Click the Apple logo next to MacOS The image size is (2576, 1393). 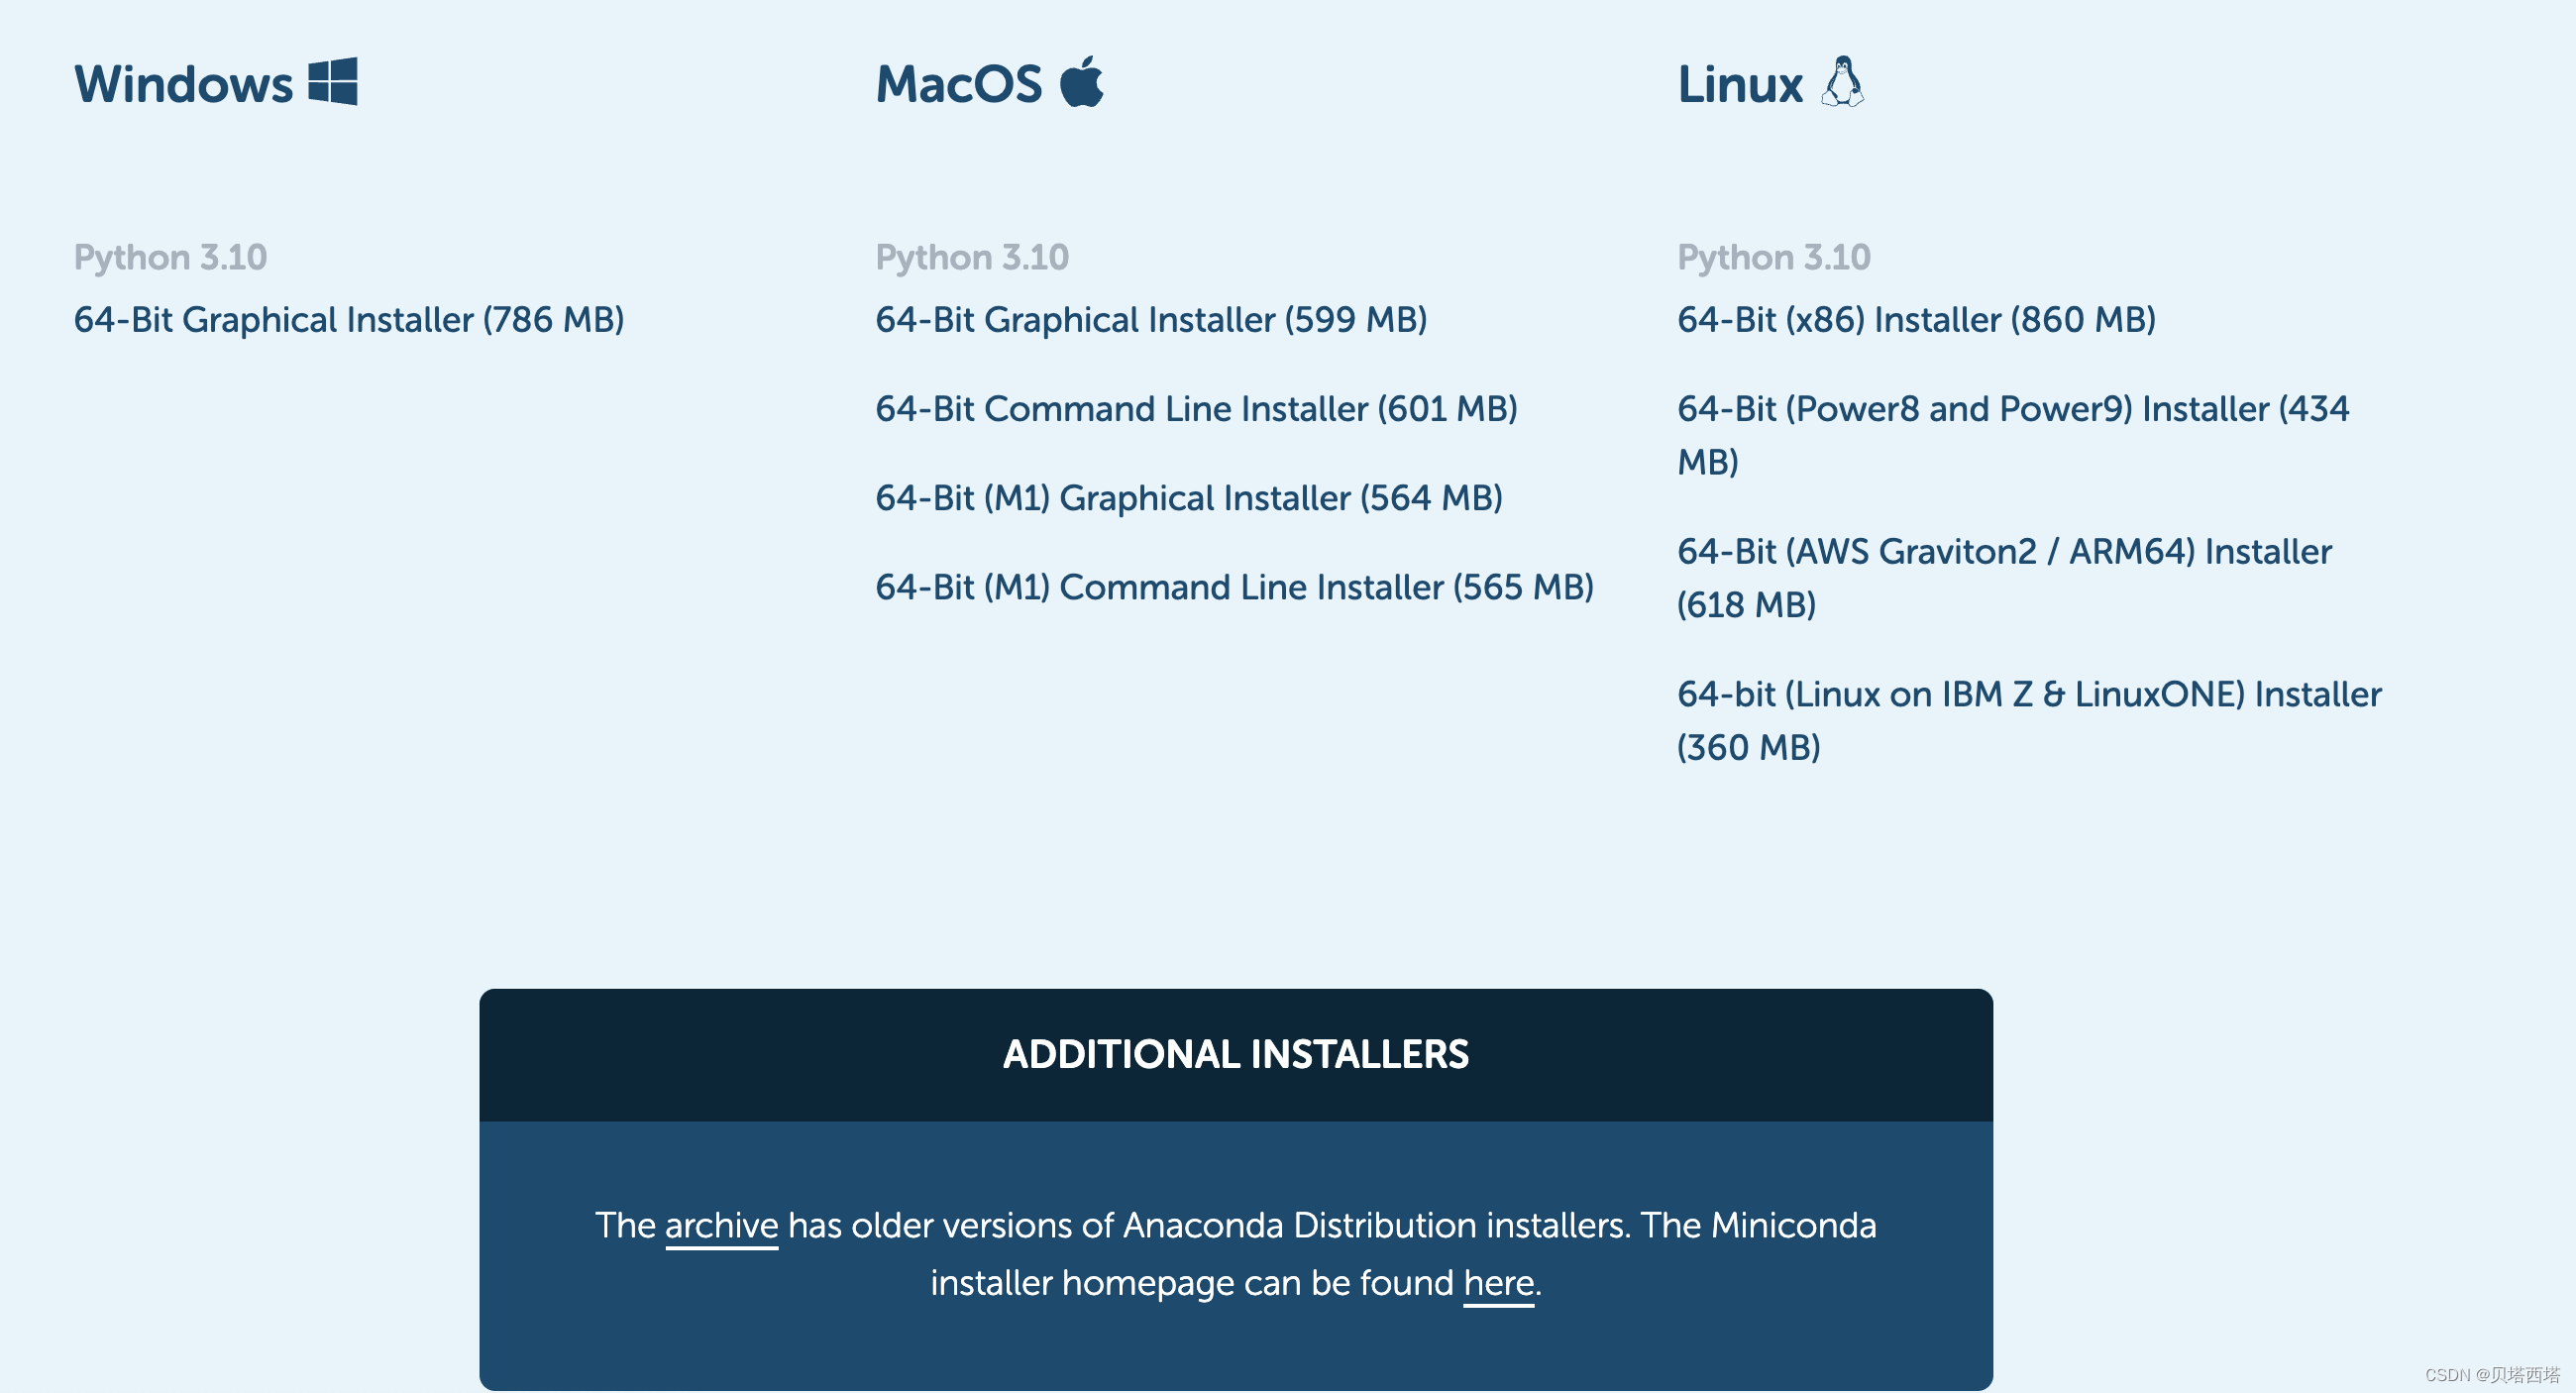tap(1082, 81)
